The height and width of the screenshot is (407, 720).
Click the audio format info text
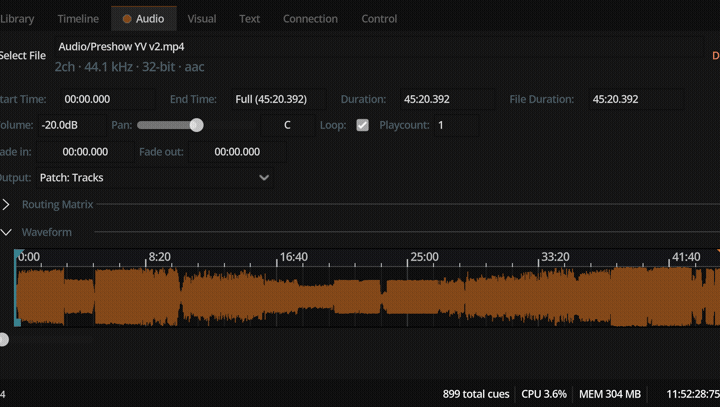click(129, 67)
